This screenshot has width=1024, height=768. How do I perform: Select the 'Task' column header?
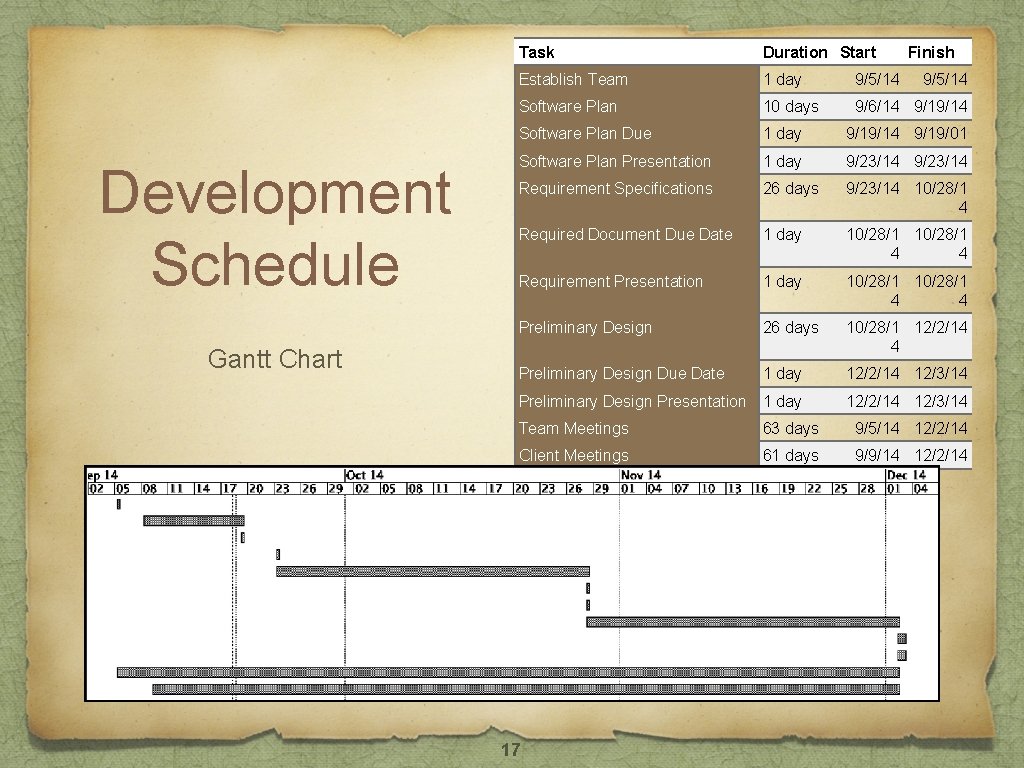pos(535,51)
